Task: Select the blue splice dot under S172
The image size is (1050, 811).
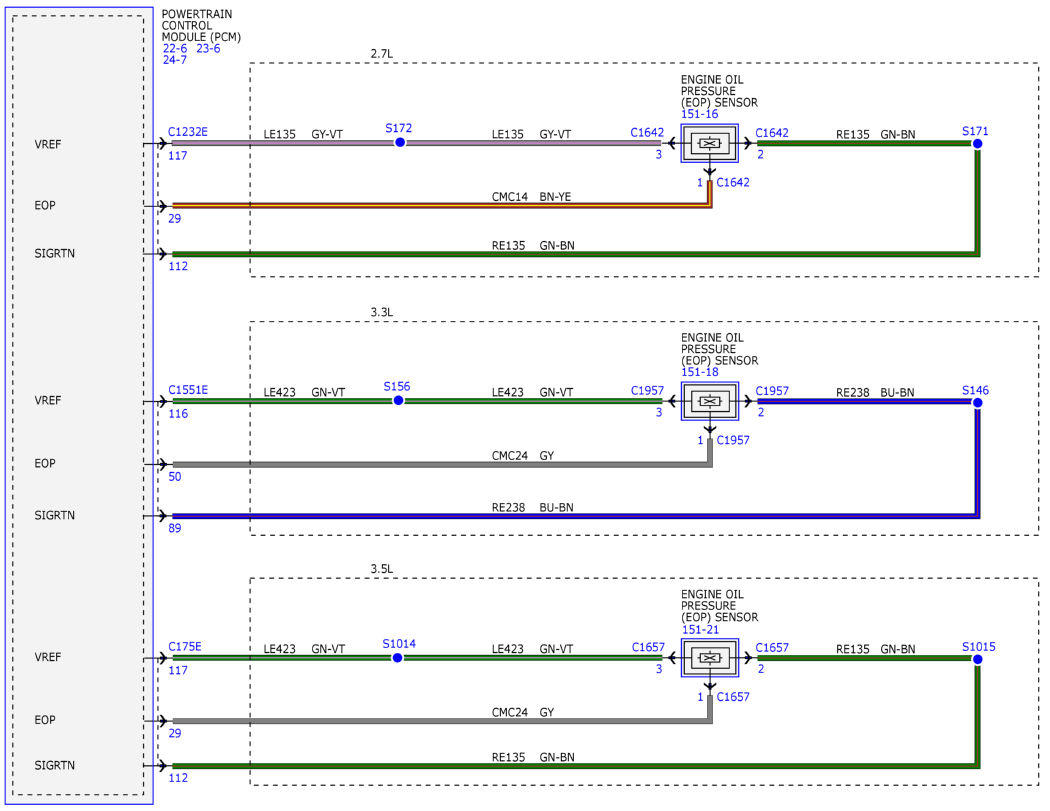Action: point(400,143)
